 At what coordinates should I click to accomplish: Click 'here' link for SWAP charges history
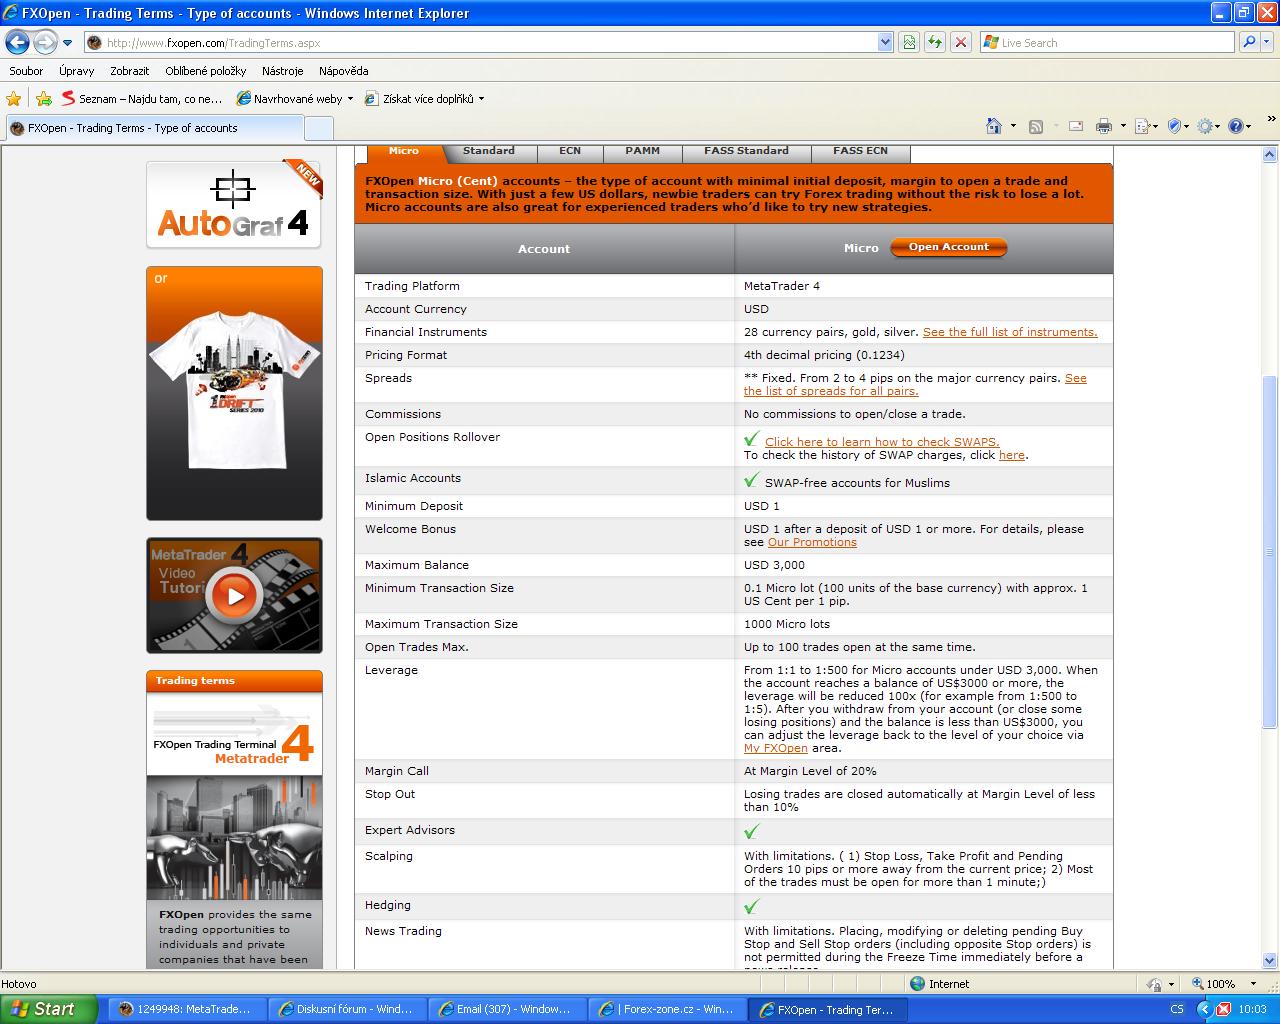tap(1012, 455)
